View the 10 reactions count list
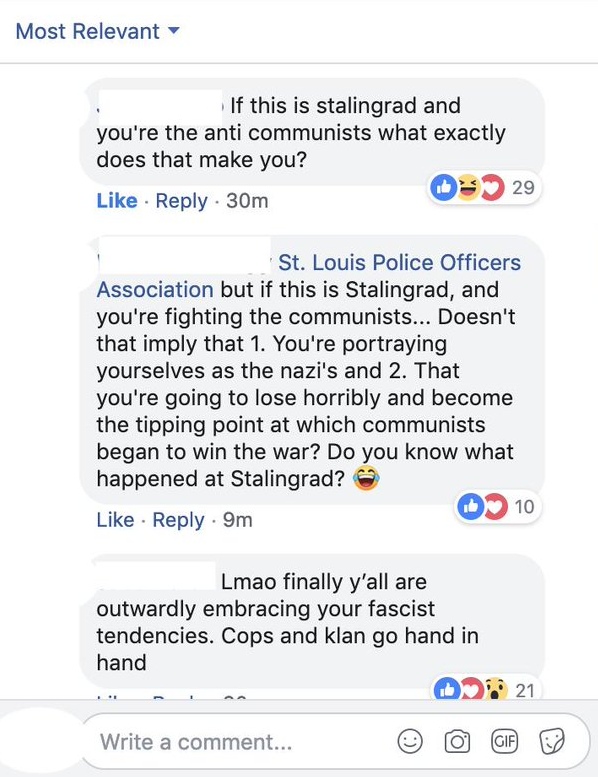This screenshot has width=598, height=777. point(524,506)
